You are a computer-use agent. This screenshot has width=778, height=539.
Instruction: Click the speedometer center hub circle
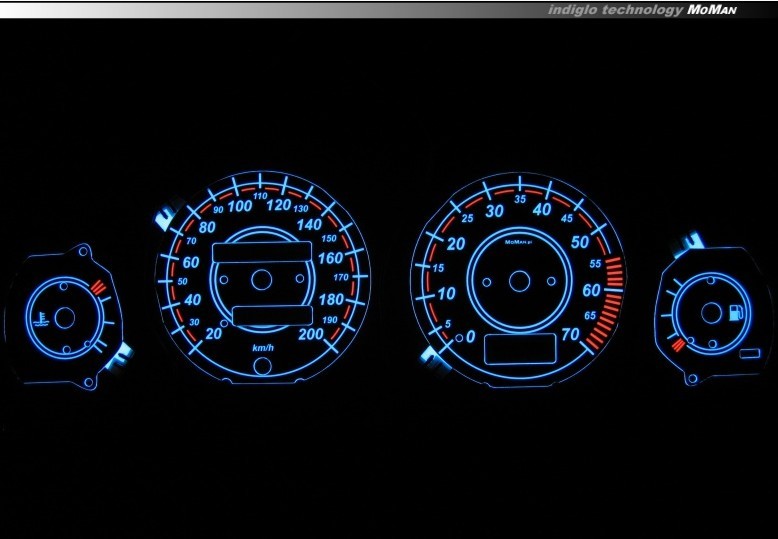click(x=261, y=280)
